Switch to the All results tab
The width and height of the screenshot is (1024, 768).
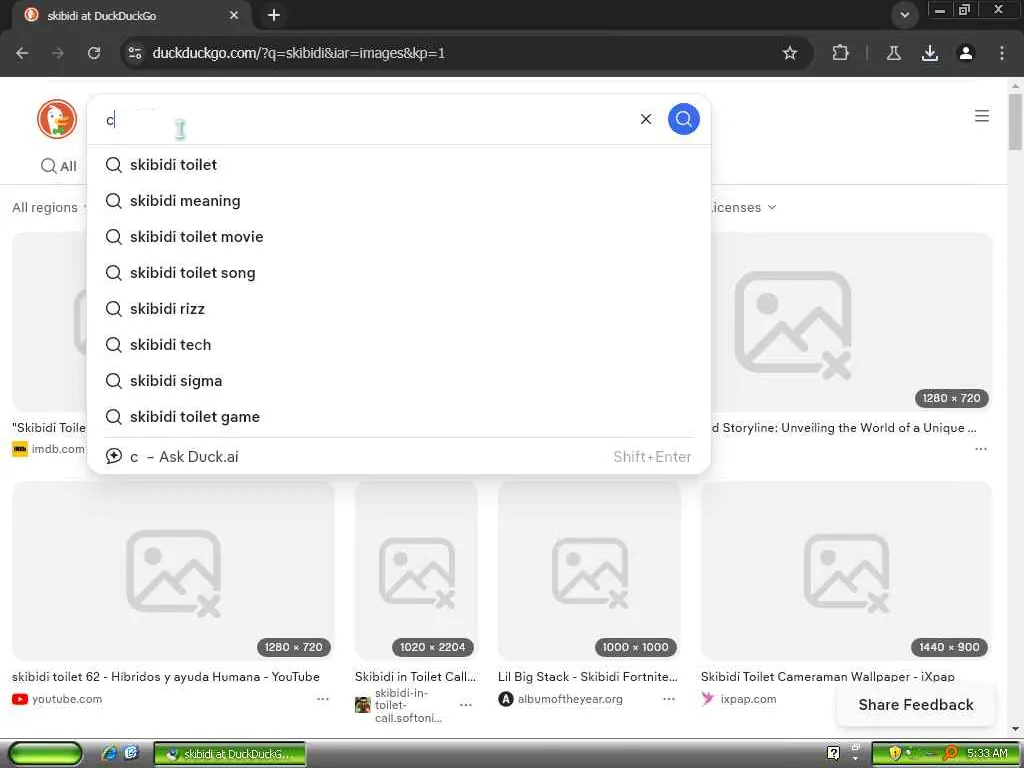pos(59,166)
